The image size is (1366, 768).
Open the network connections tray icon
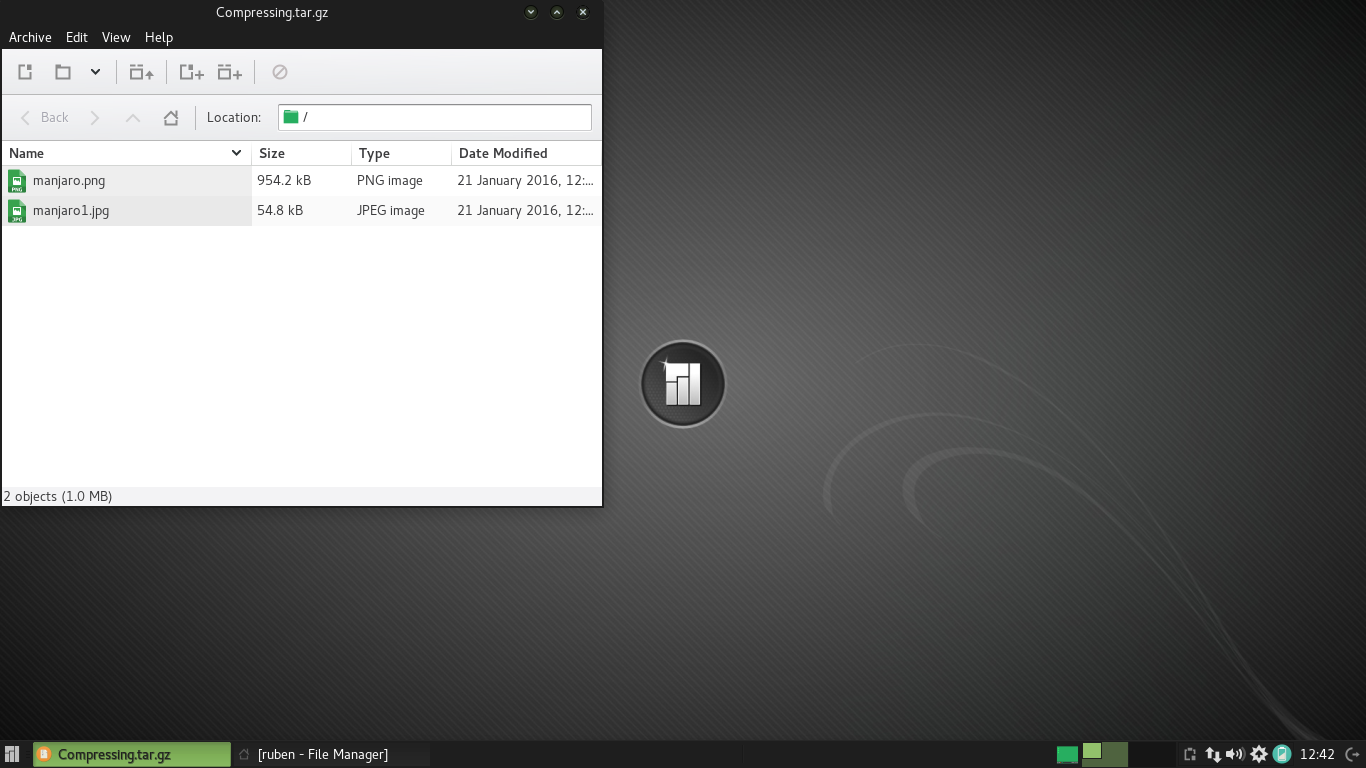coord(1213,754)
